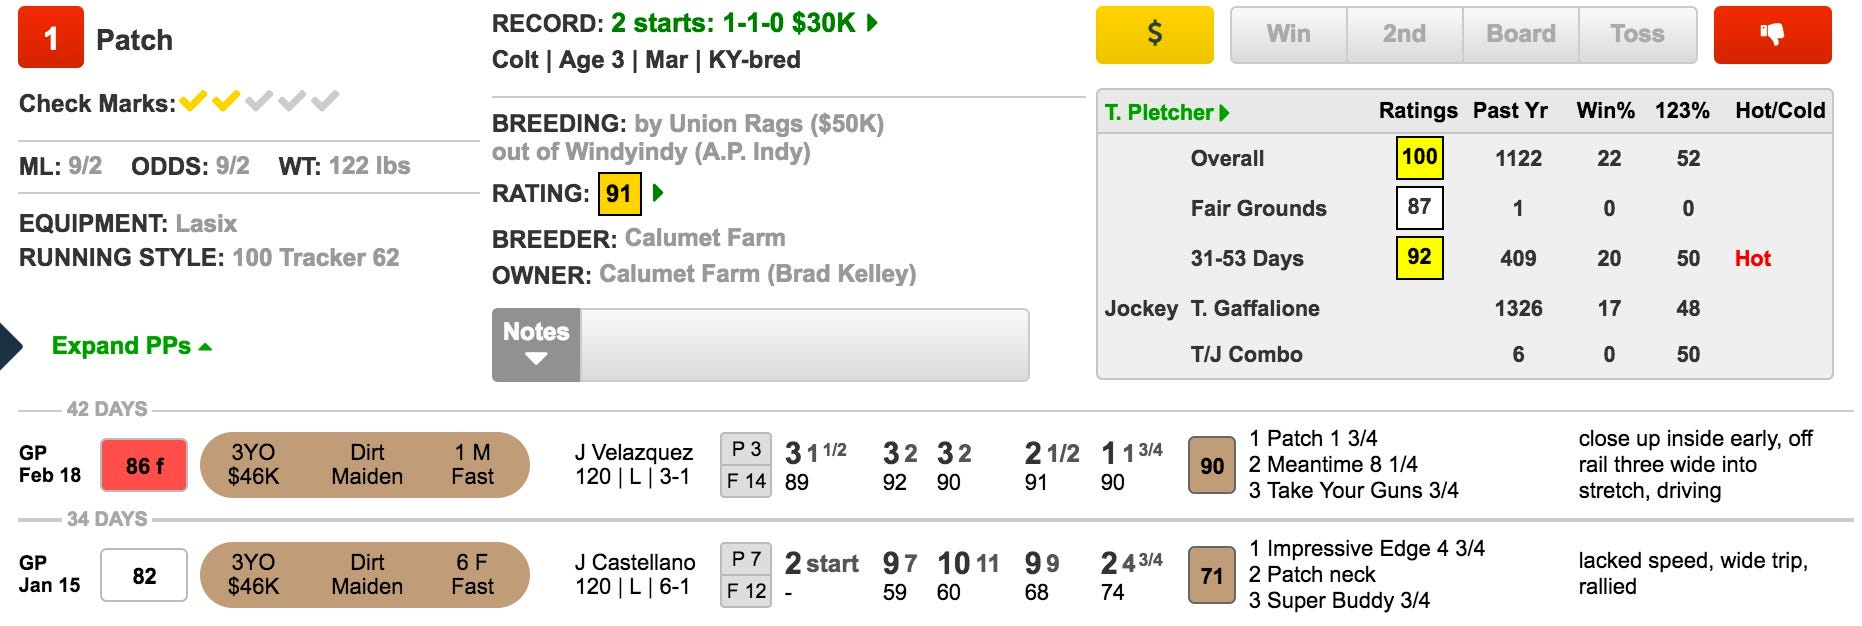The image size is (1862, 626).
Task: Click the red thumbs-down button
Action: [1772, 35]
